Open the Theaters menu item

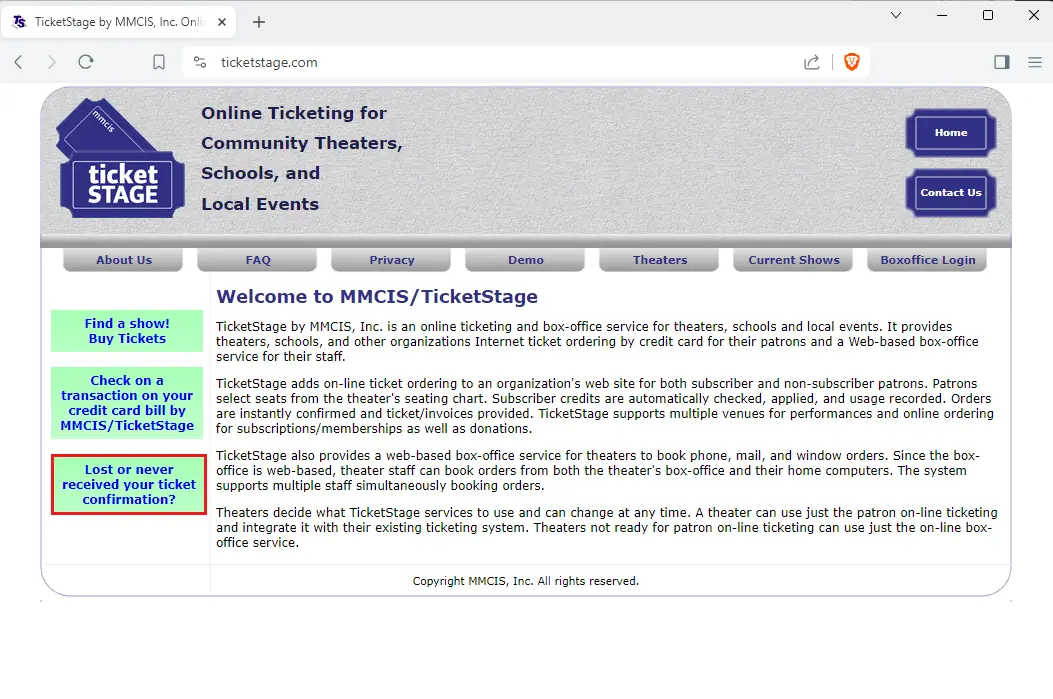point(659,260)
